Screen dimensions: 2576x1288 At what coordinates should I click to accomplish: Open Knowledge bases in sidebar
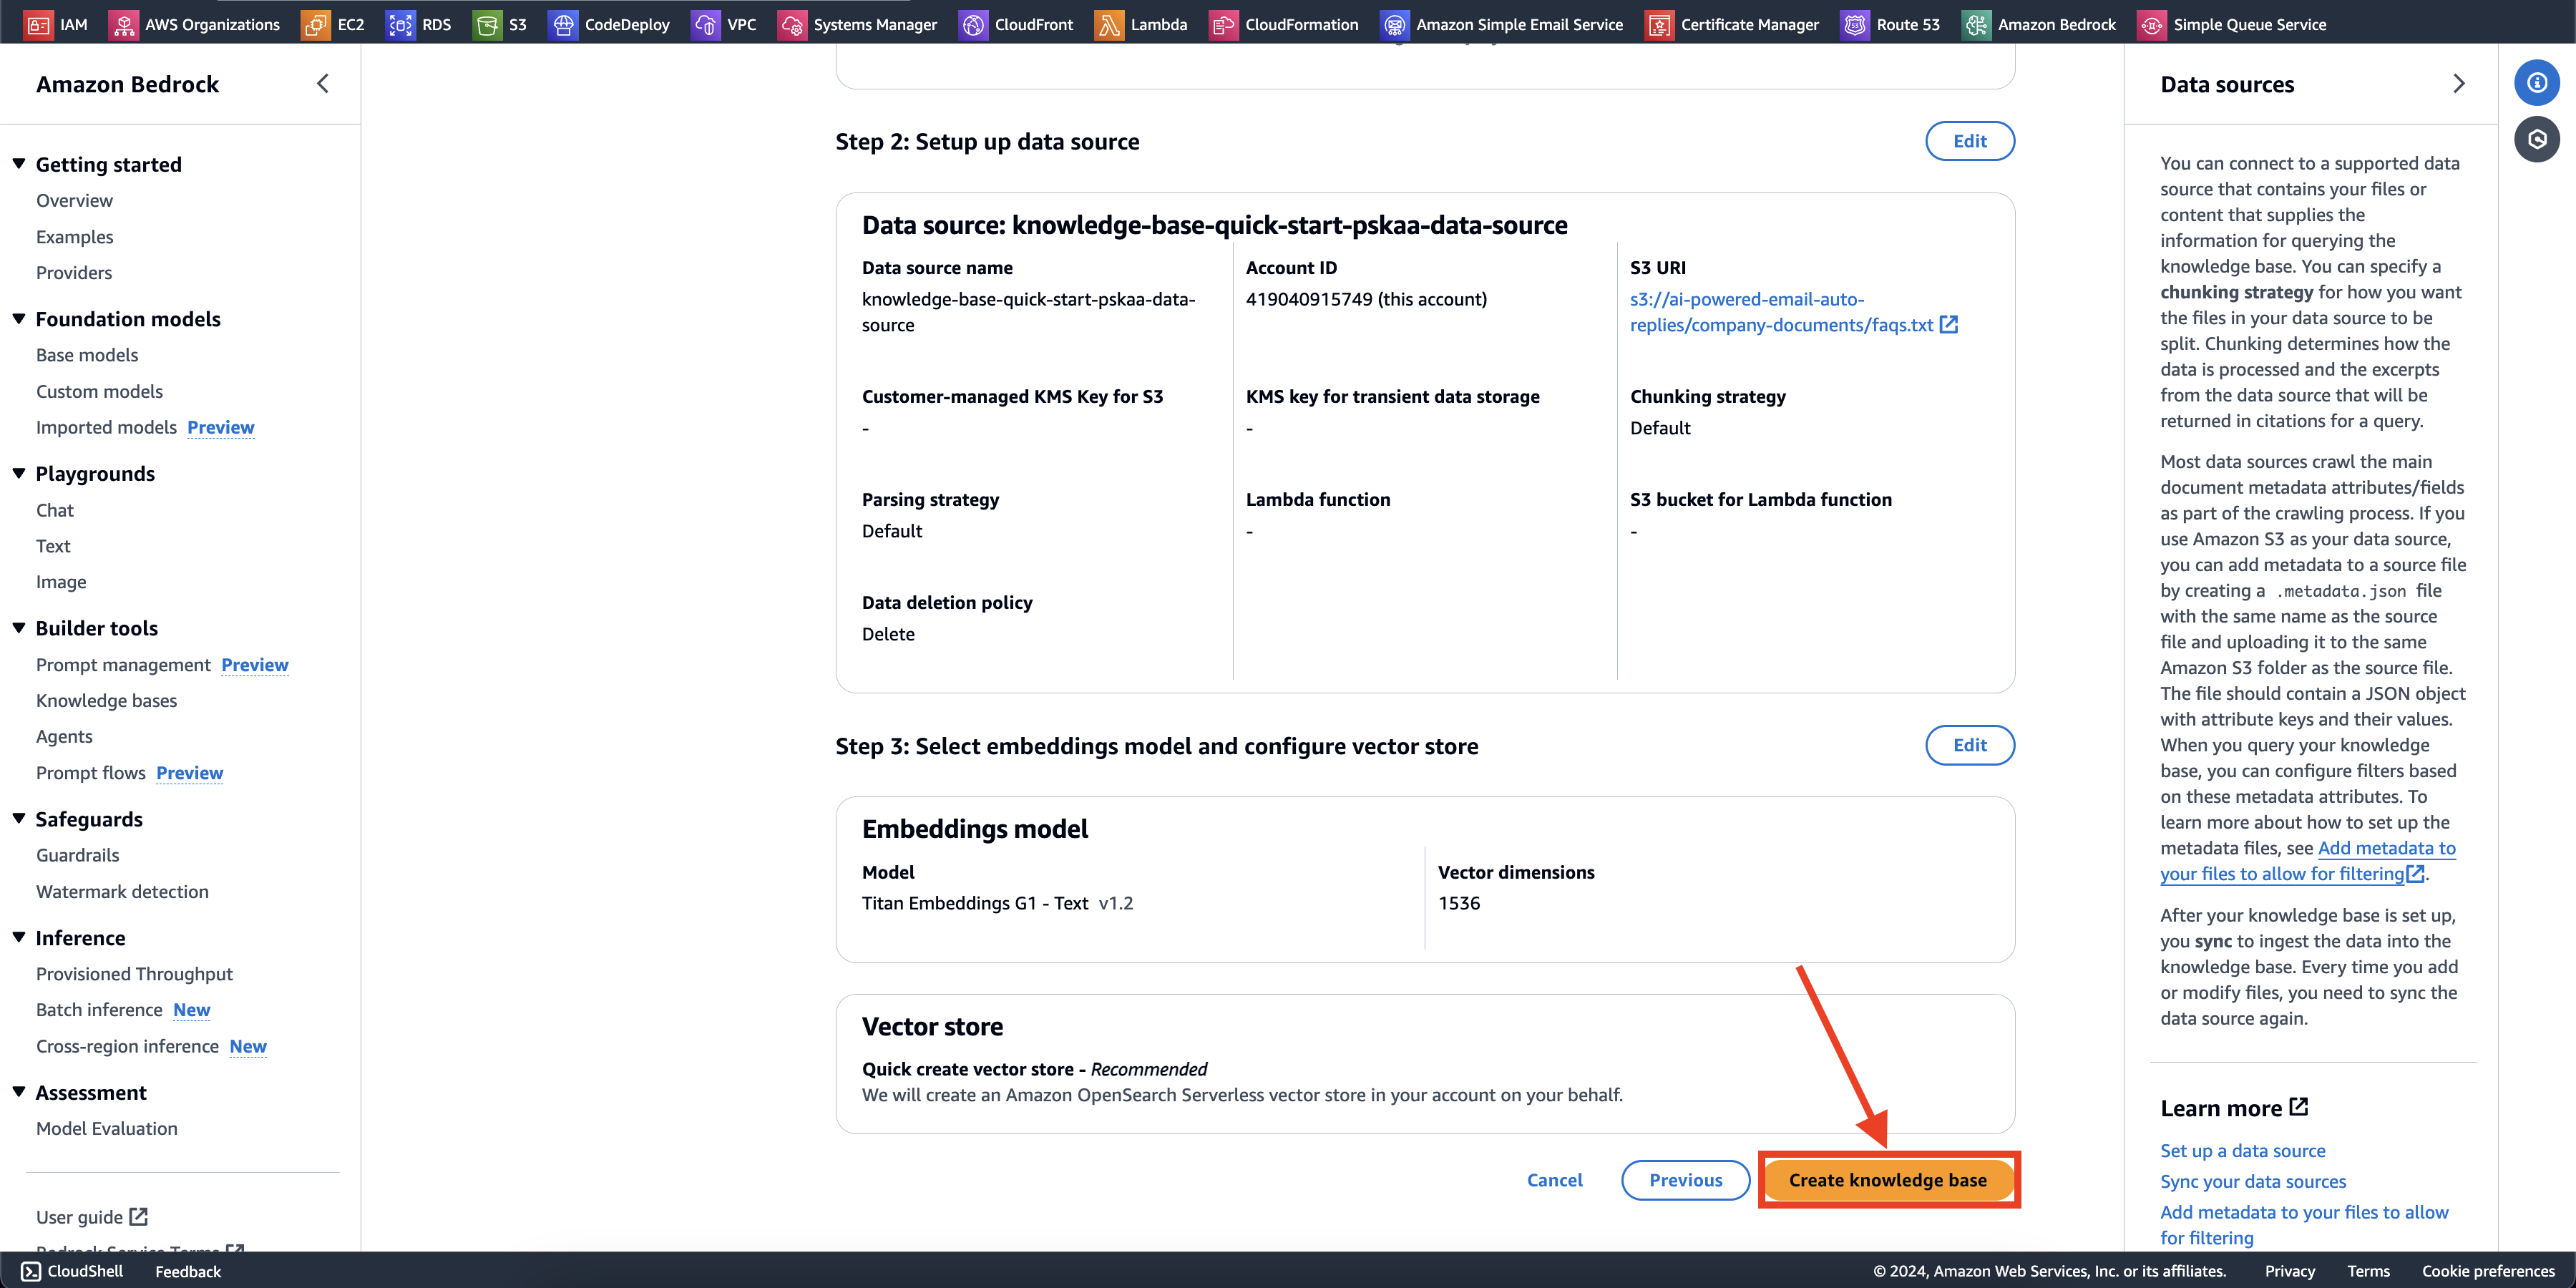pos(106,701)
